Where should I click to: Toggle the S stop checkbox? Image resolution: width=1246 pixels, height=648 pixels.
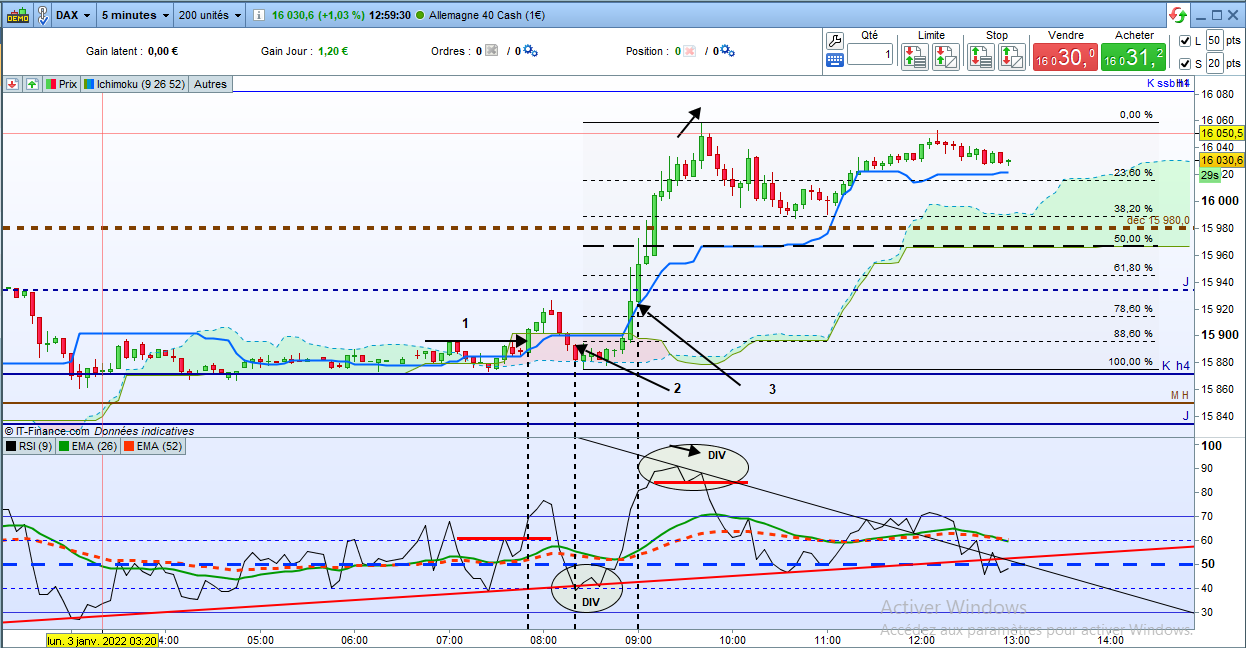(x=1185, y=64)
